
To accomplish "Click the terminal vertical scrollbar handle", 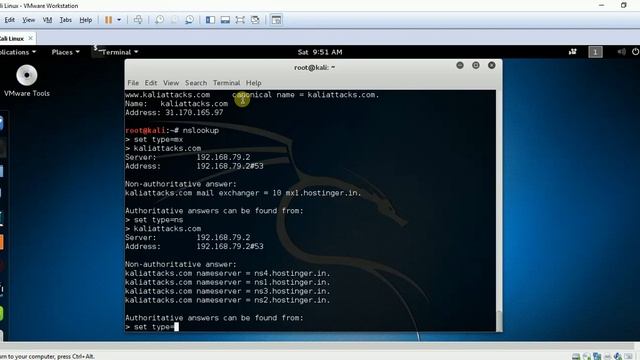I will coord(499,321).
